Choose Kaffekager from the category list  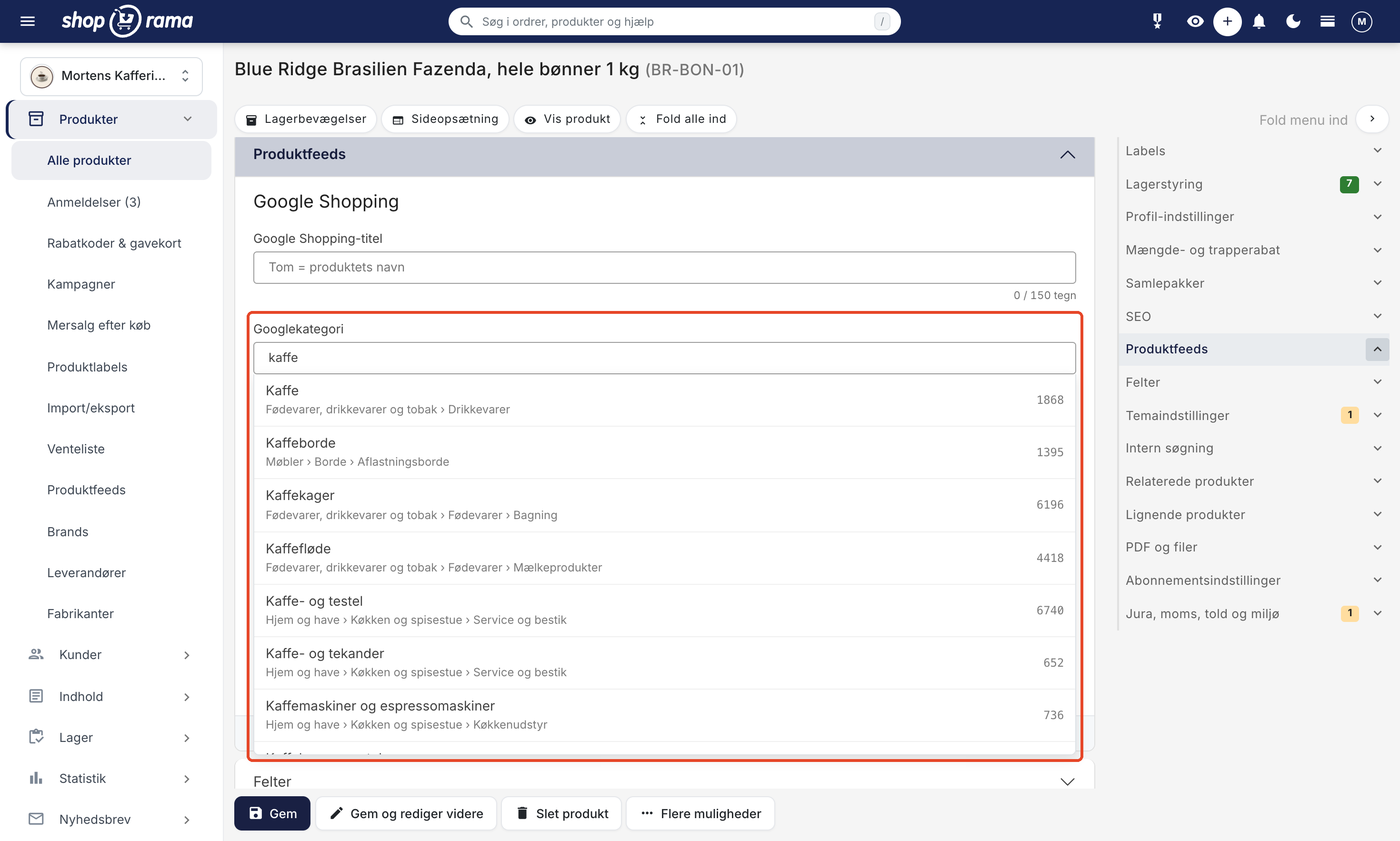pos(664,505)
